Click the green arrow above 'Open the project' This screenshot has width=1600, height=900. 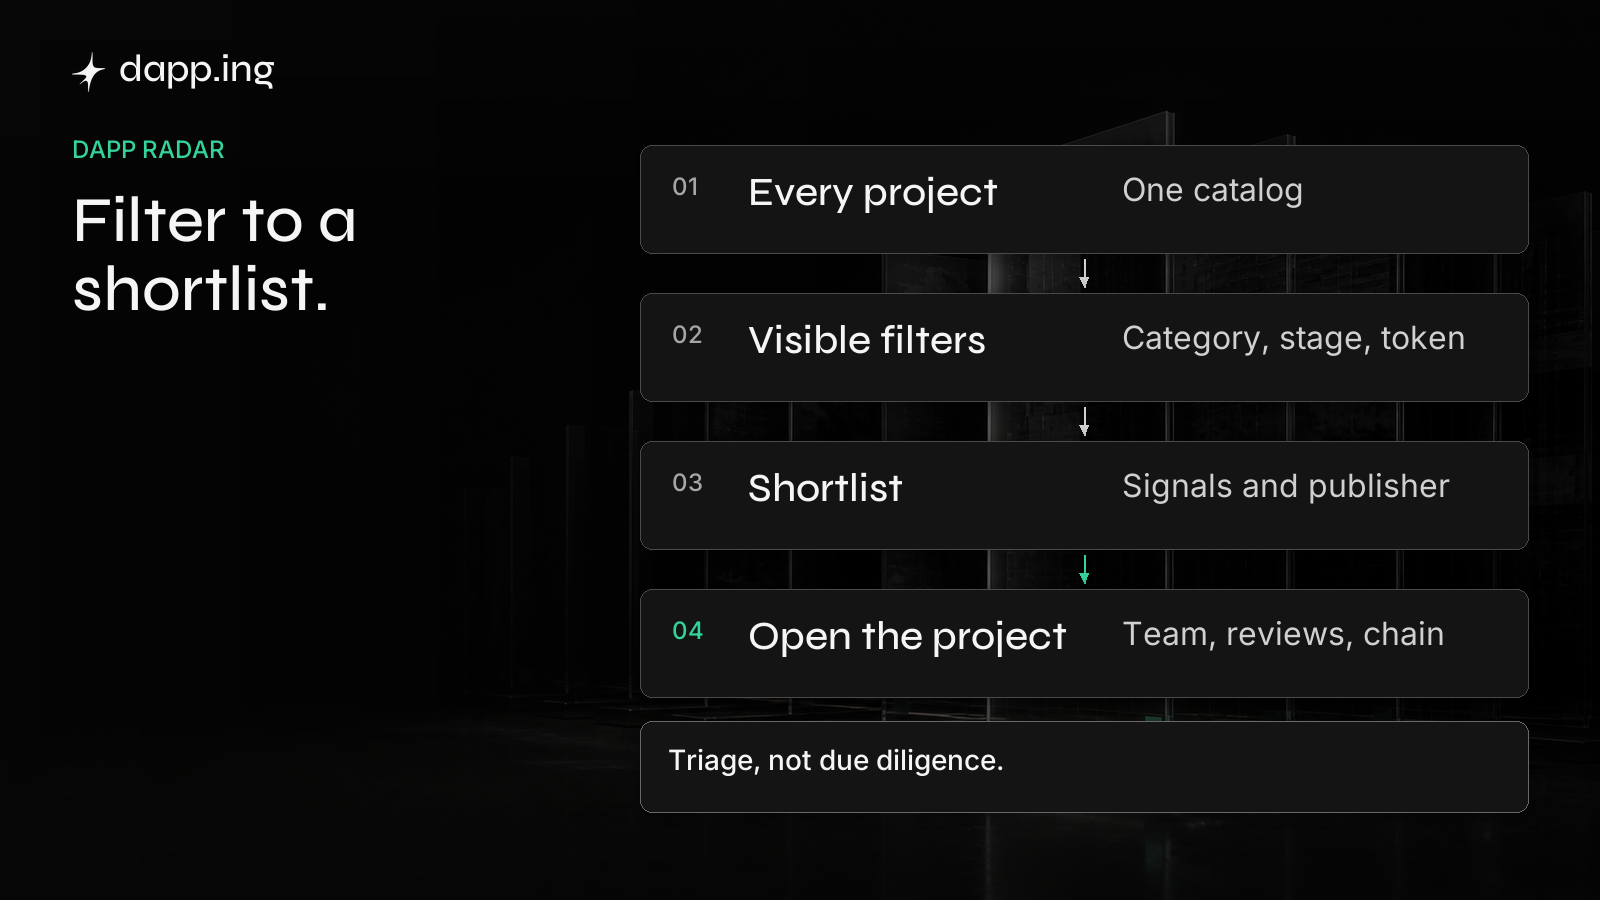[x=1084, y=570]
